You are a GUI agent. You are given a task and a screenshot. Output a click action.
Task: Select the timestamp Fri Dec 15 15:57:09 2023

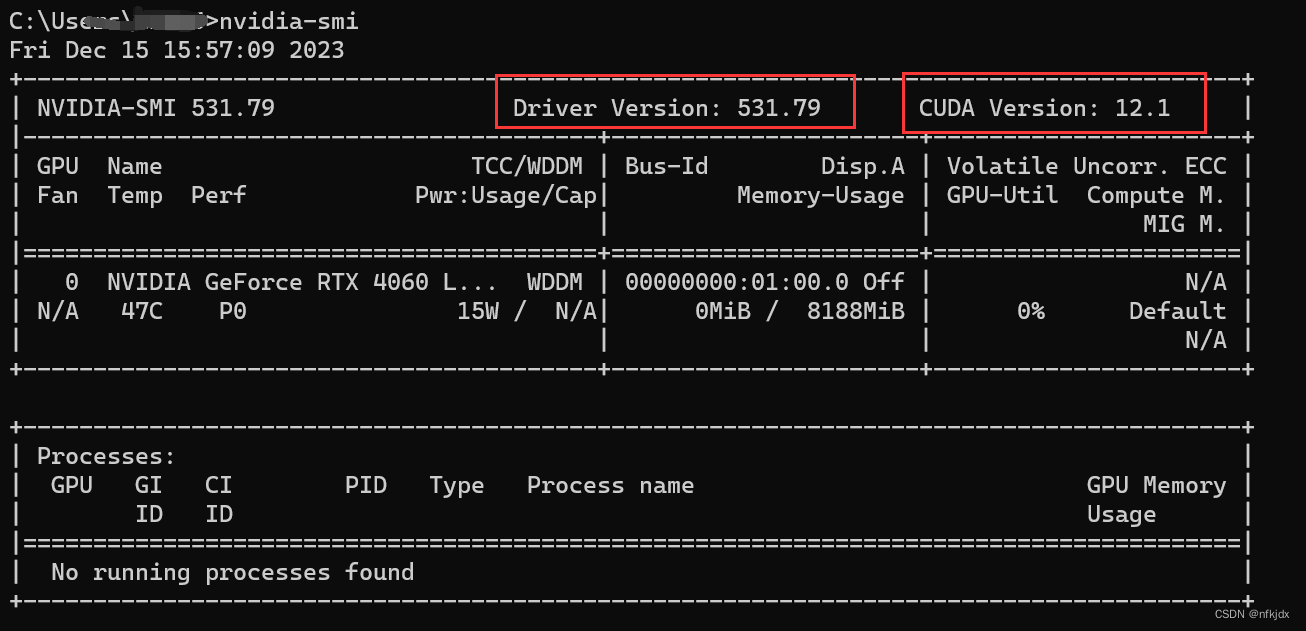click(177, 50)
